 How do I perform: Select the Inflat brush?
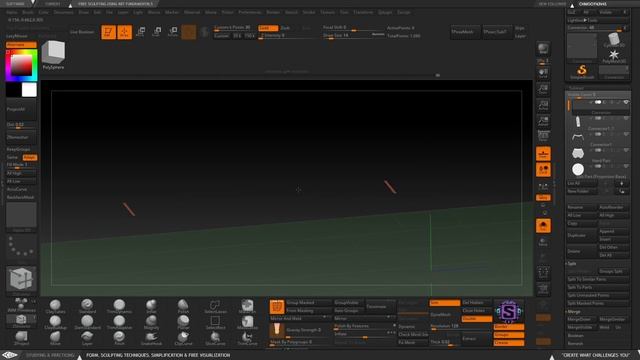point(151,306)
